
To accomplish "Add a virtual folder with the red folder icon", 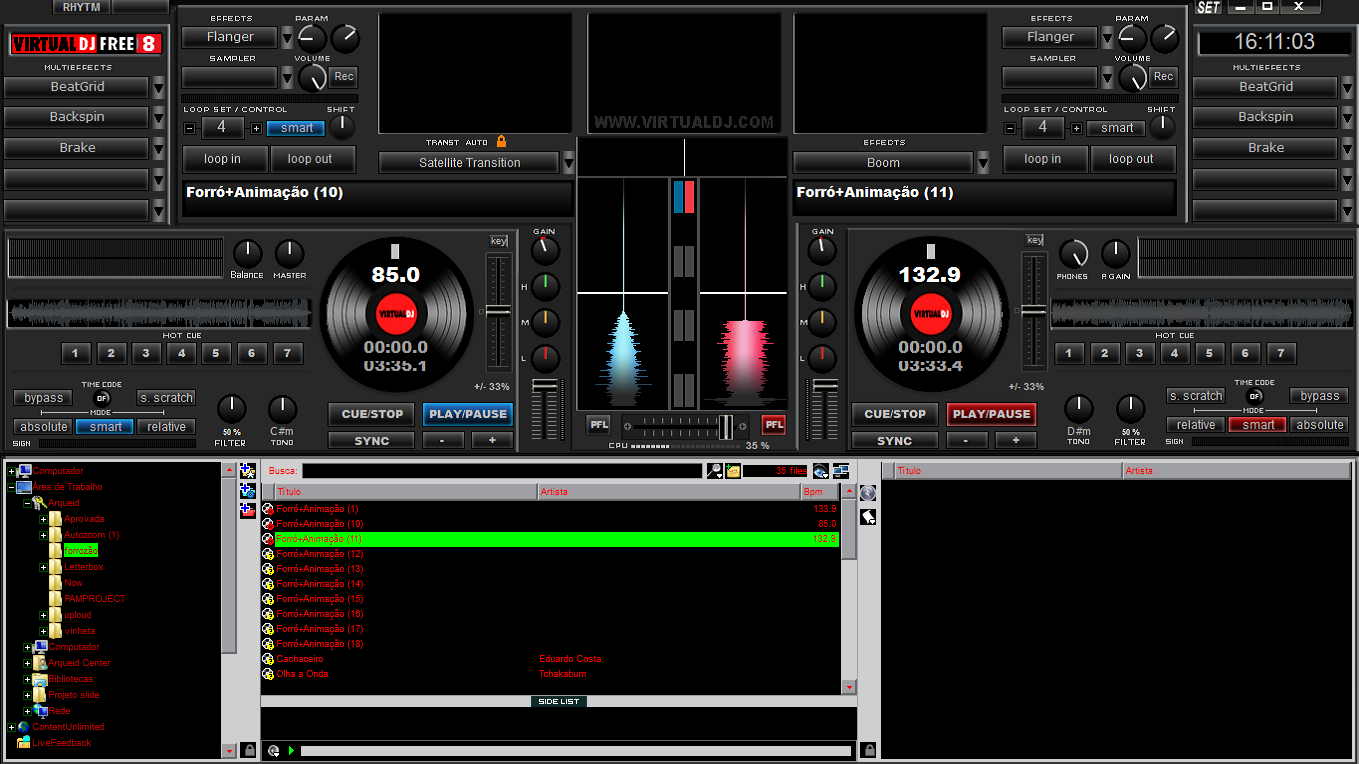I will (248, 510).
